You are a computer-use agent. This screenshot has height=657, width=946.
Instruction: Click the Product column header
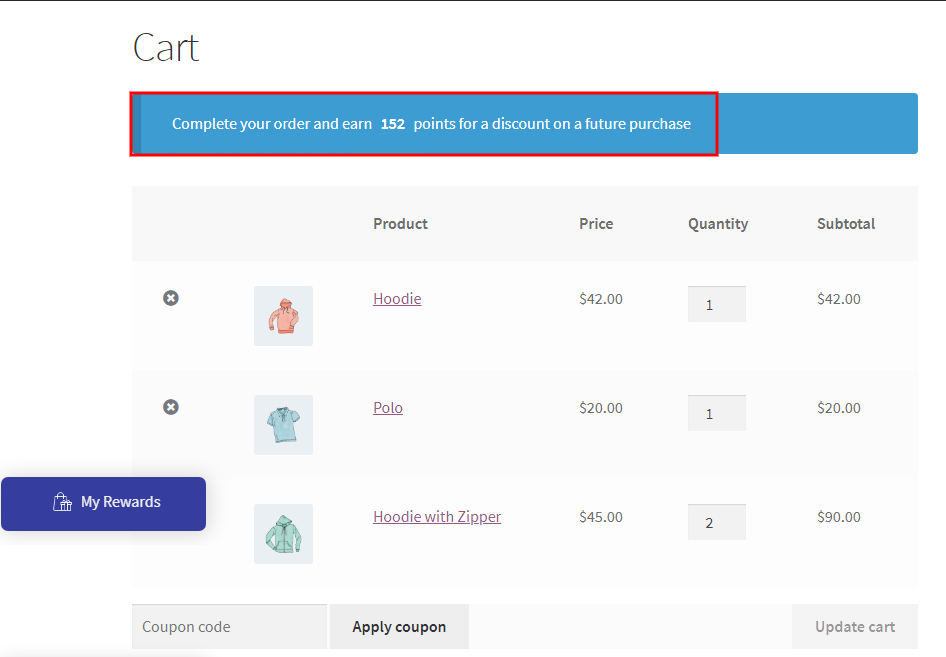pos(400,224)
